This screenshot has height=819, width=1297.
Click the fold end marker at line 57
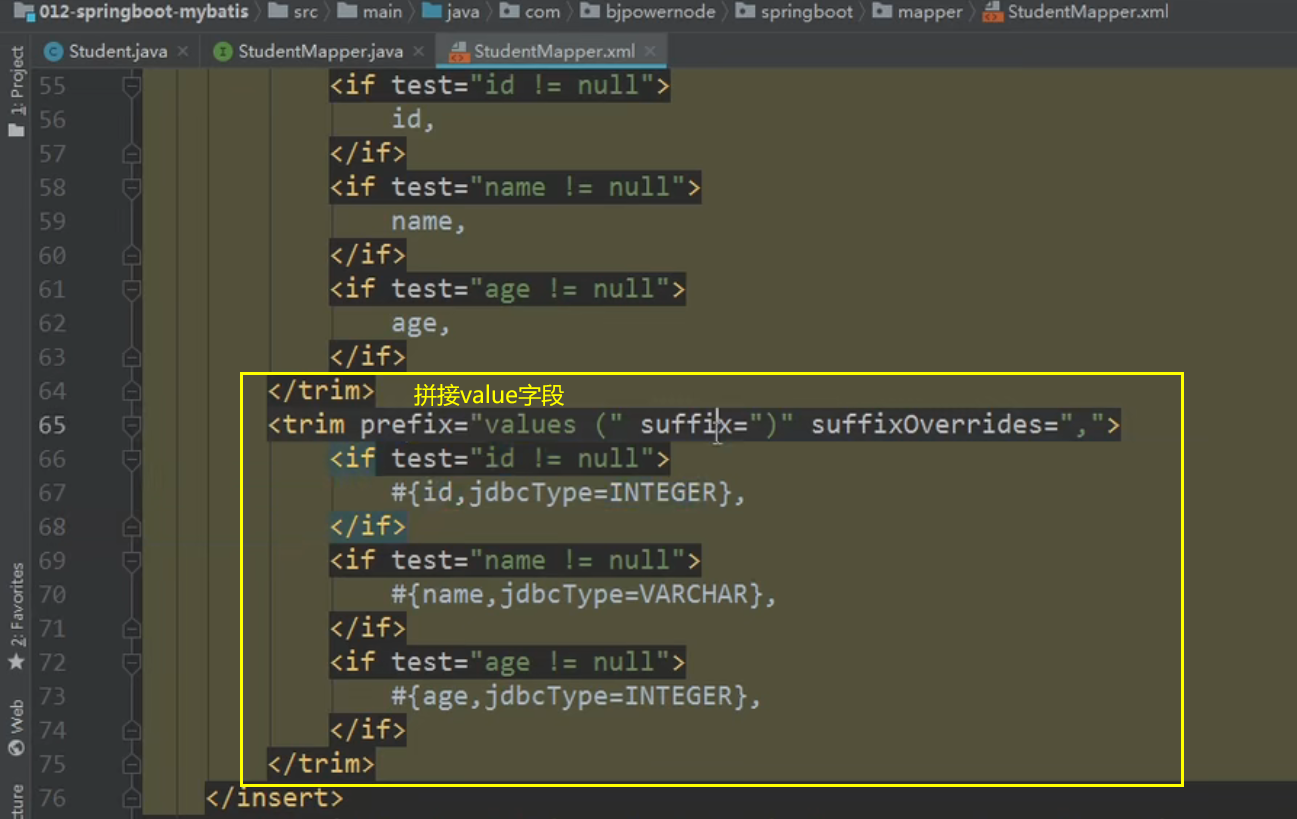[131, 154]
